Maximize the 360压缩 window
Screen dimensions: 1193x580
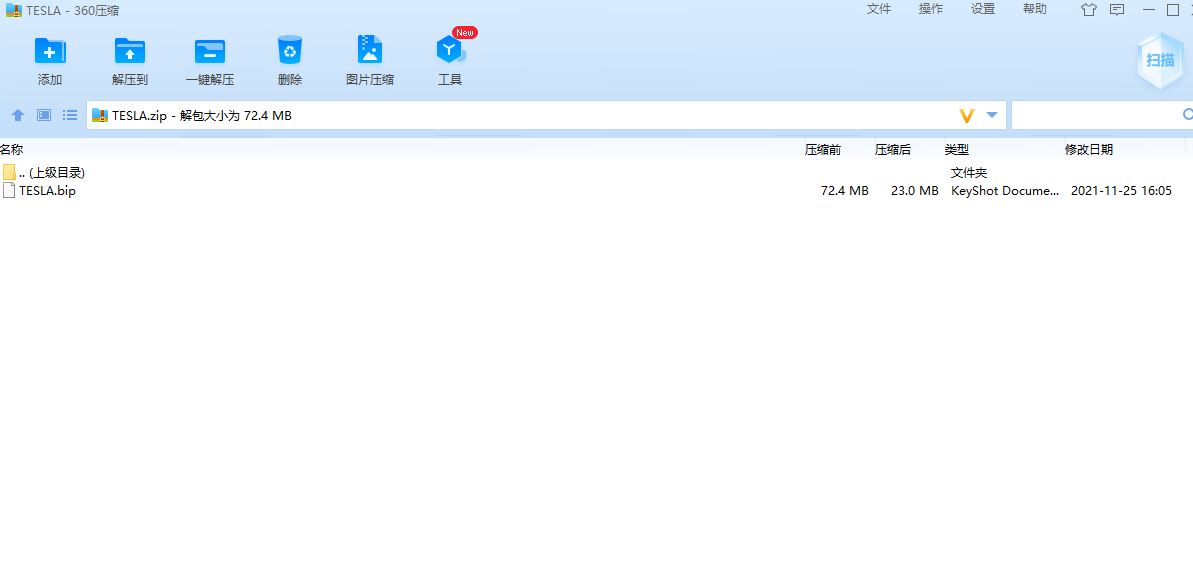click(x=1172, y=10)
